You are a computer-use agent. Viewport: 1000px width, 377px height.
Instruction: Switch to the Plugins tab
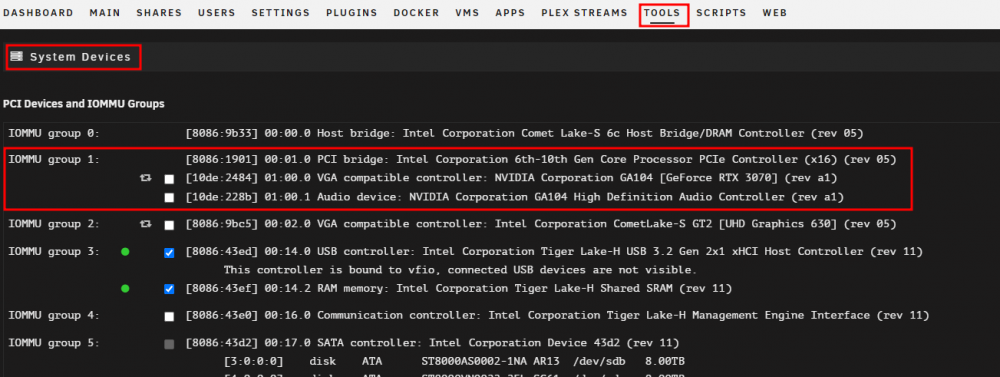[351, 13]
